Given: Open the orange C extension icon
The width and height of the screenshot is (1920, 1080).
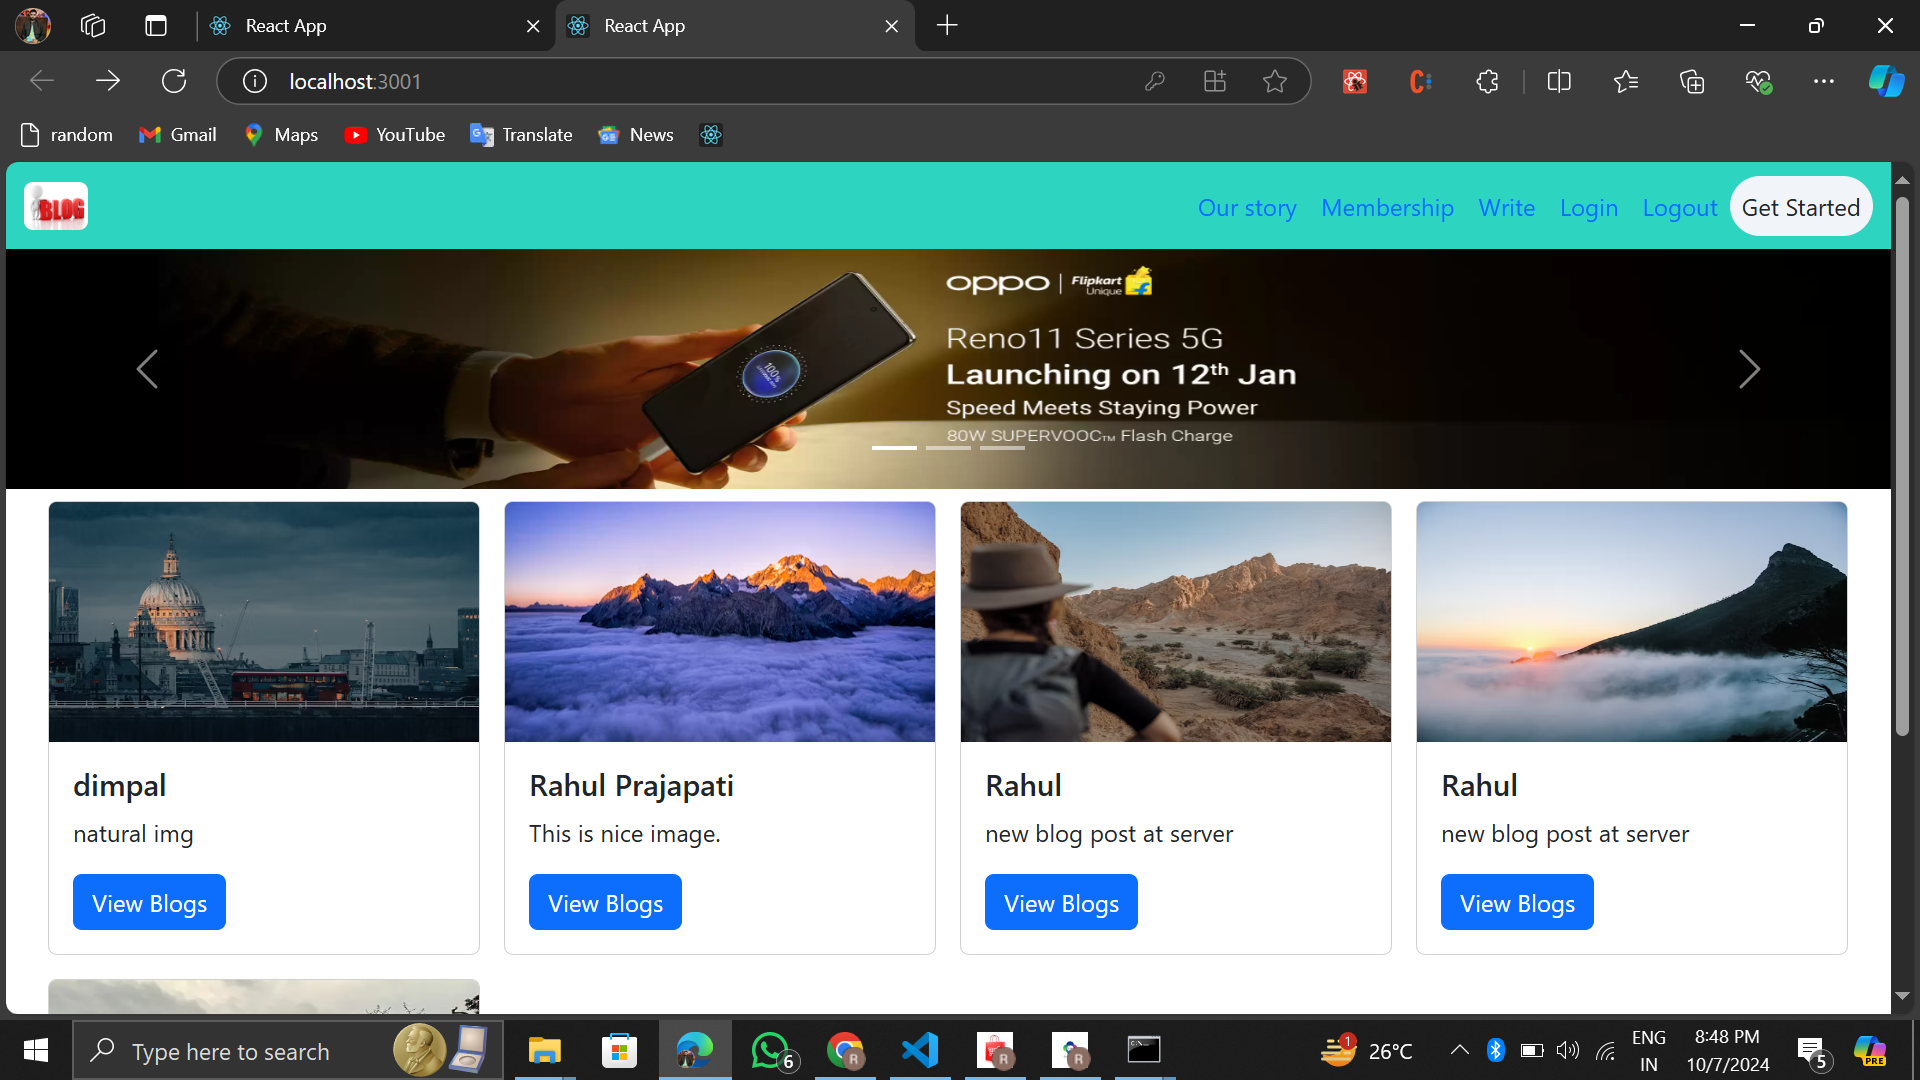Looking at the screenshot, I should coord(1421,81).
